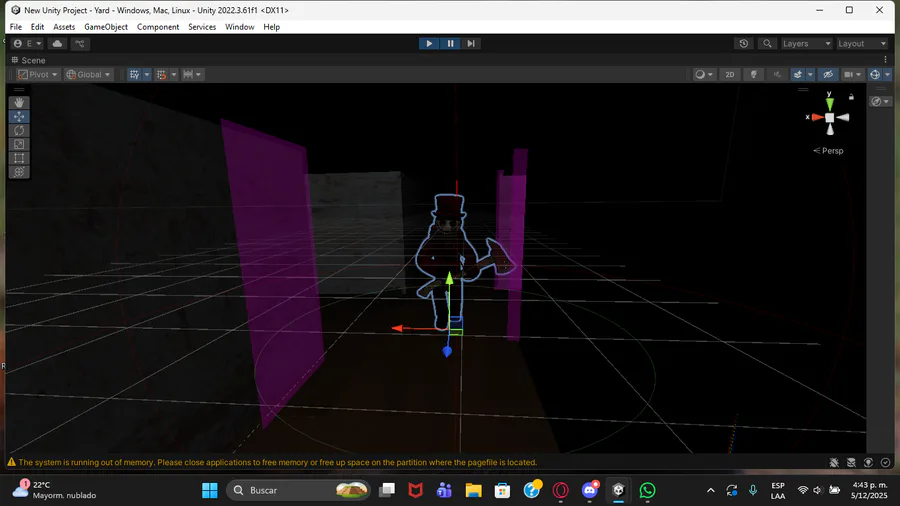Open the File menu
This screenshot has width=900, height=506.
pos(15,27)
